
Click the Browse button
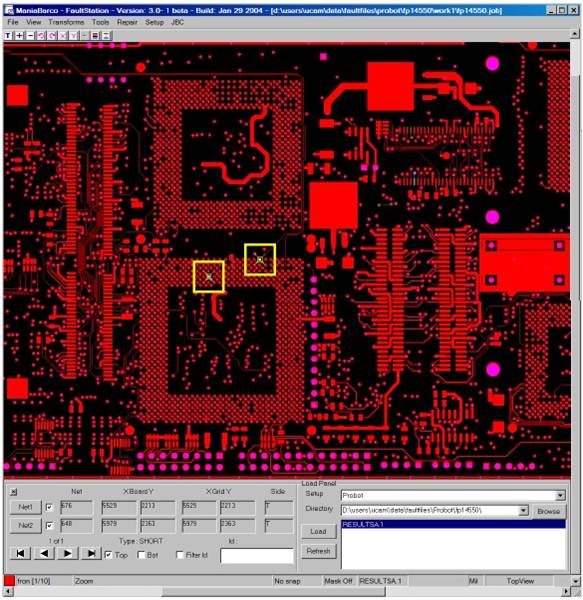click(548, 511)
